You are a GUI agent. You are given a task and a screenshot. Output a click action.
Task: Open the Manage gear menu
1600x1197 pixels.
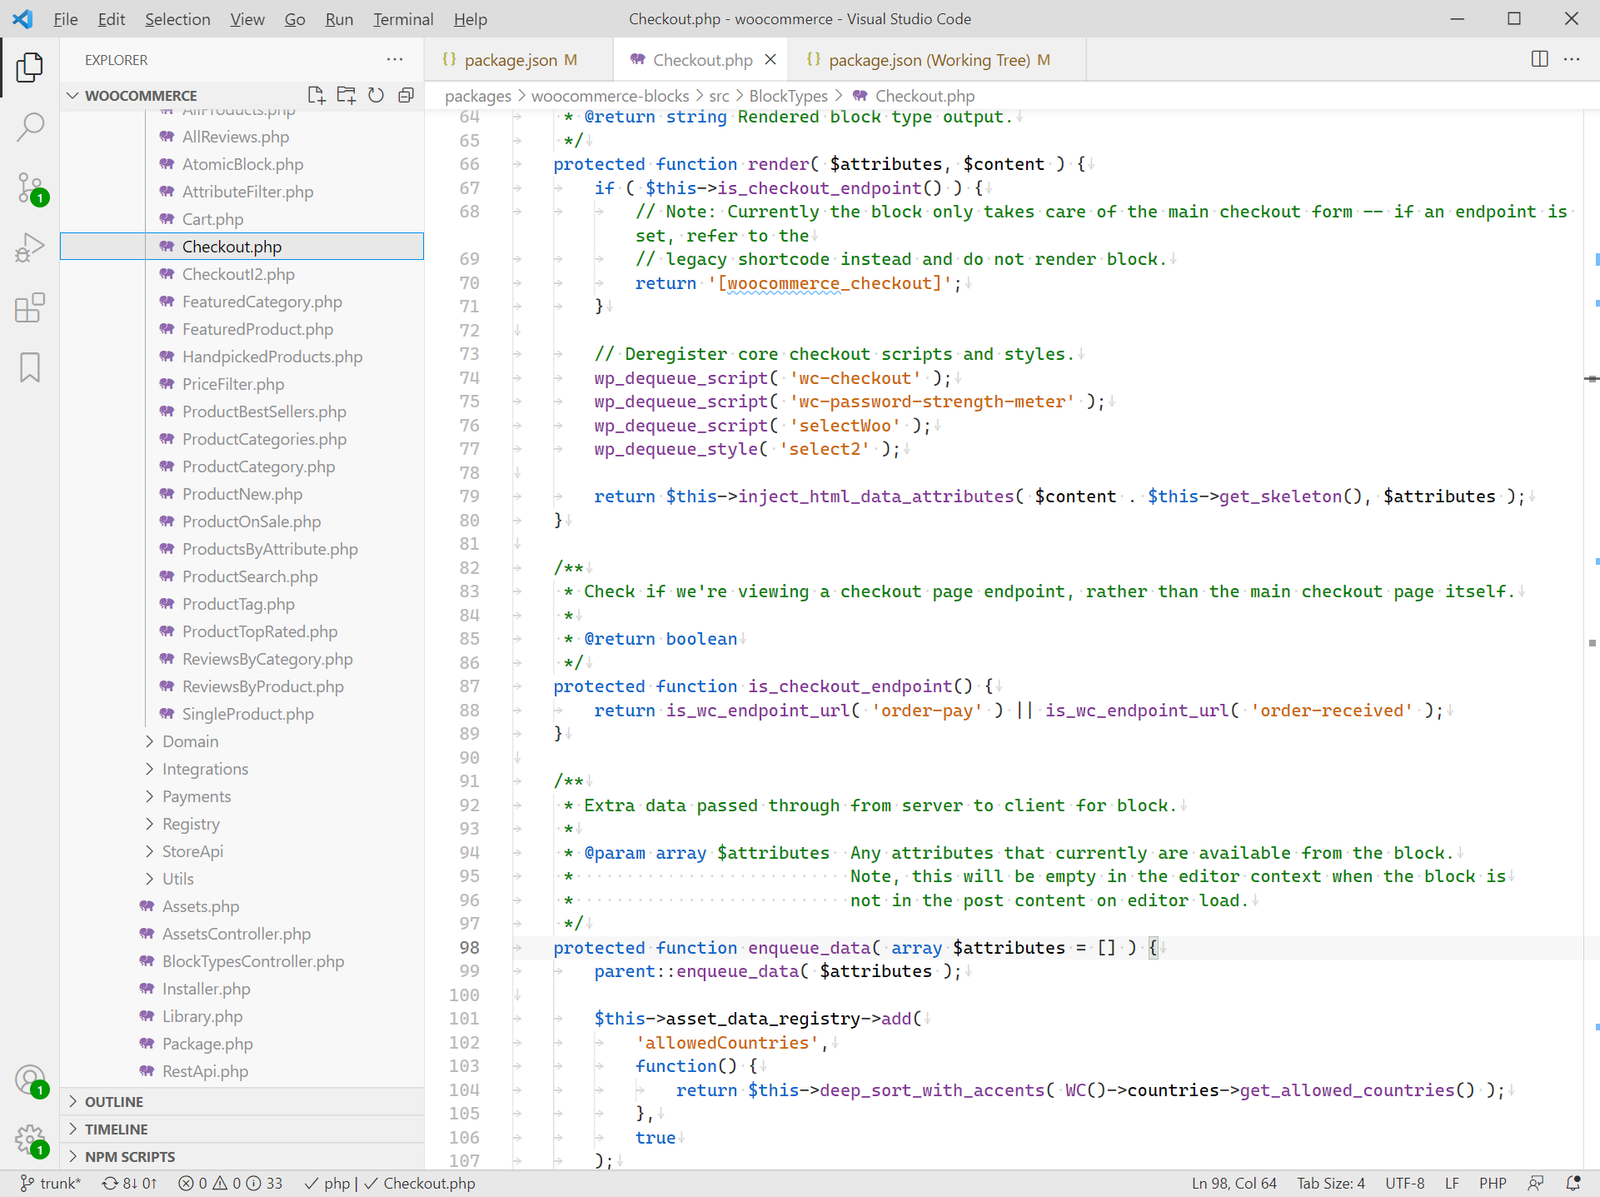tap(30, 1140)
